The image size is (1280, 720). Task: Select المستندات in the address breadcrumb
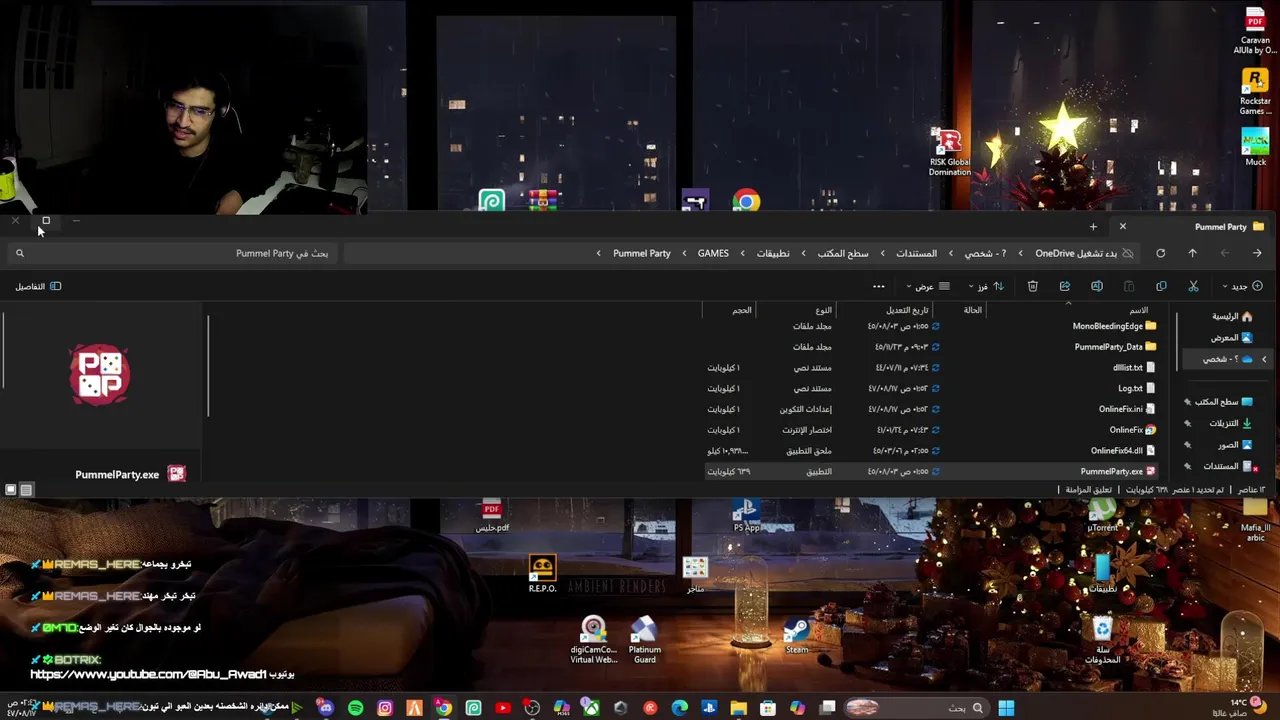[x=916, y=254]
